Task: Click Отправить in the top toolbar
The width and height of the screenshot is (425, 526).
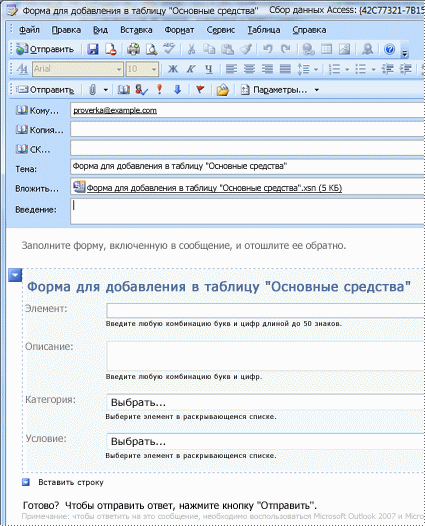Action: pos(45,49)
